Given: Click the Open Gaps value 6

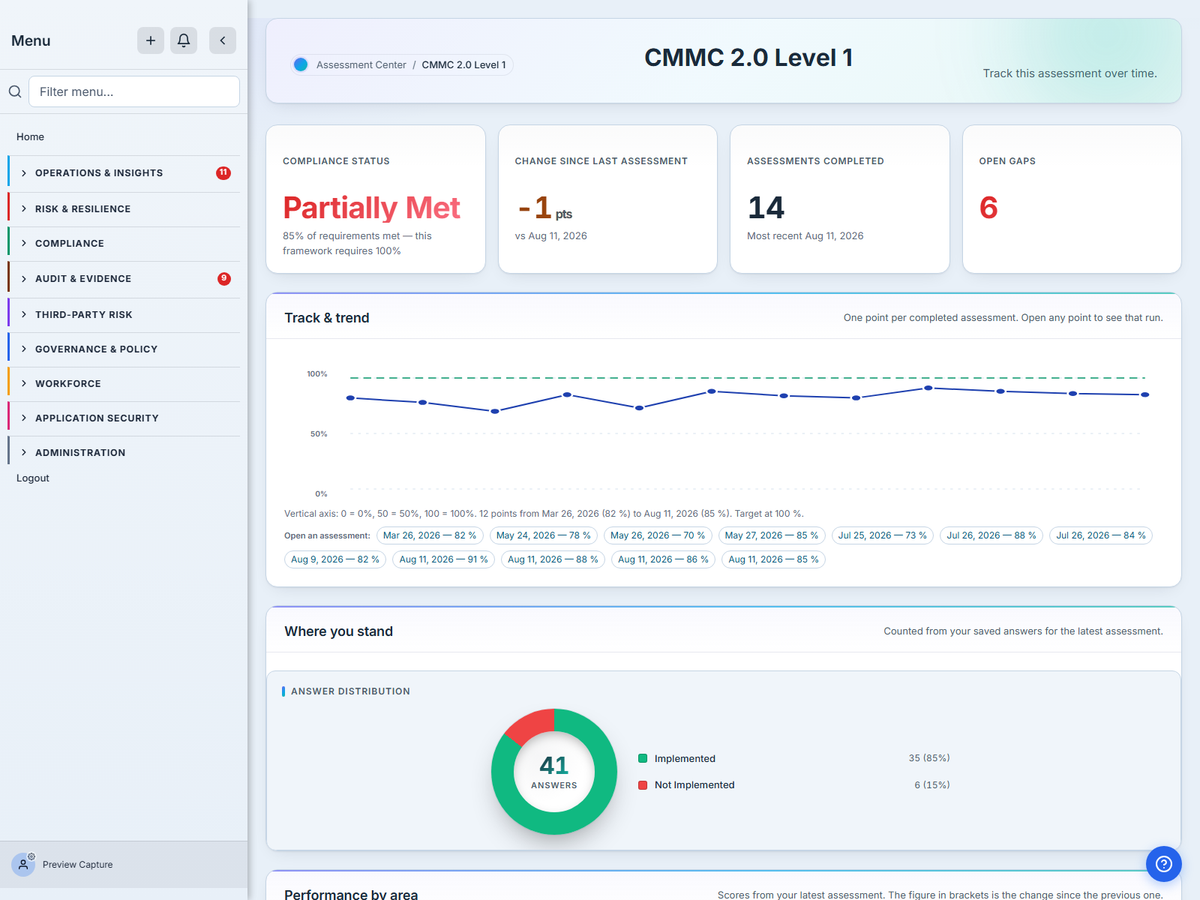Looking at the screenshot, I should click(989, 208).
